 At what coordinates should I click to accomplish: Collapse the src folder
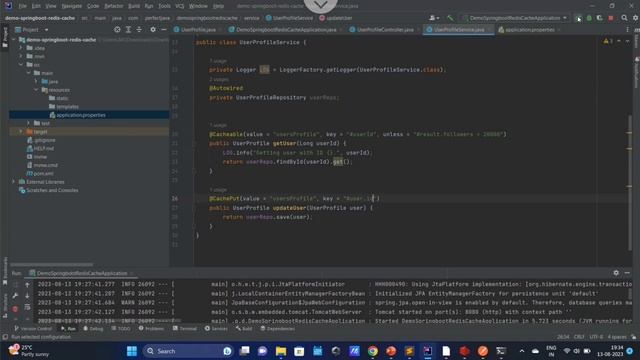[21, 64]
